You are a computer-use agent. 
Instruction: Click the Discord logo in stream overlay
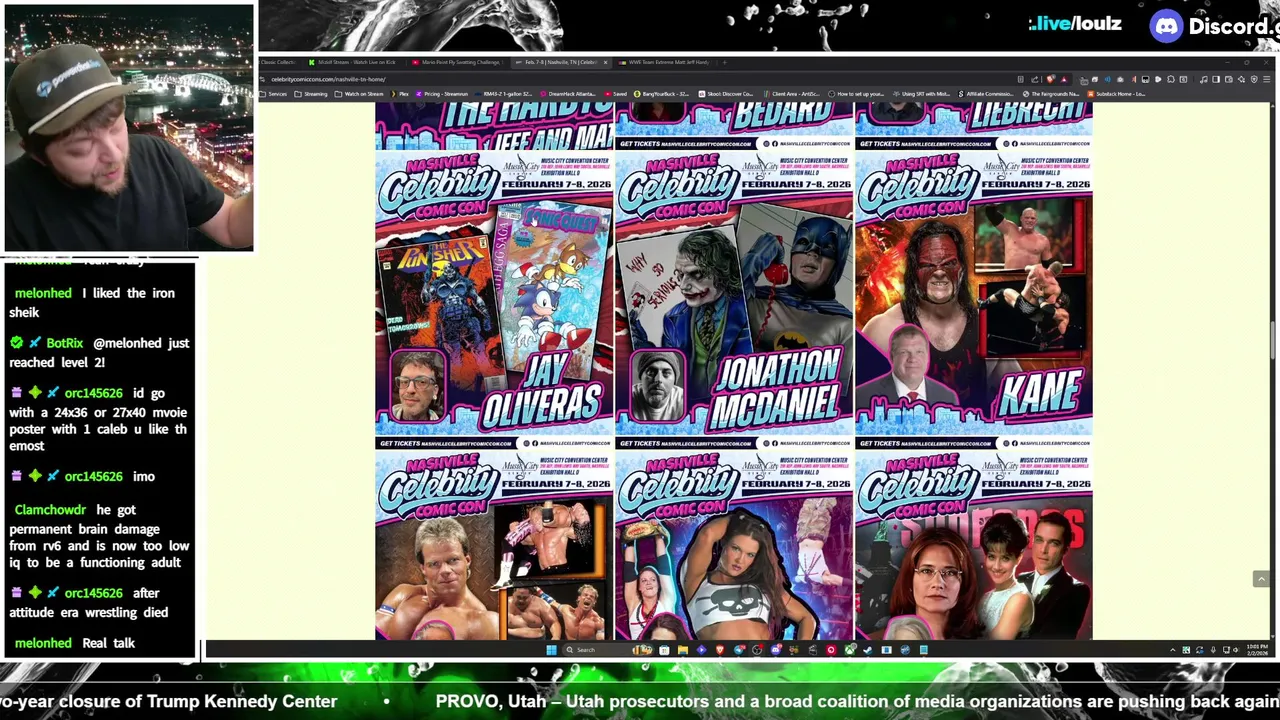pos(1167,26)
